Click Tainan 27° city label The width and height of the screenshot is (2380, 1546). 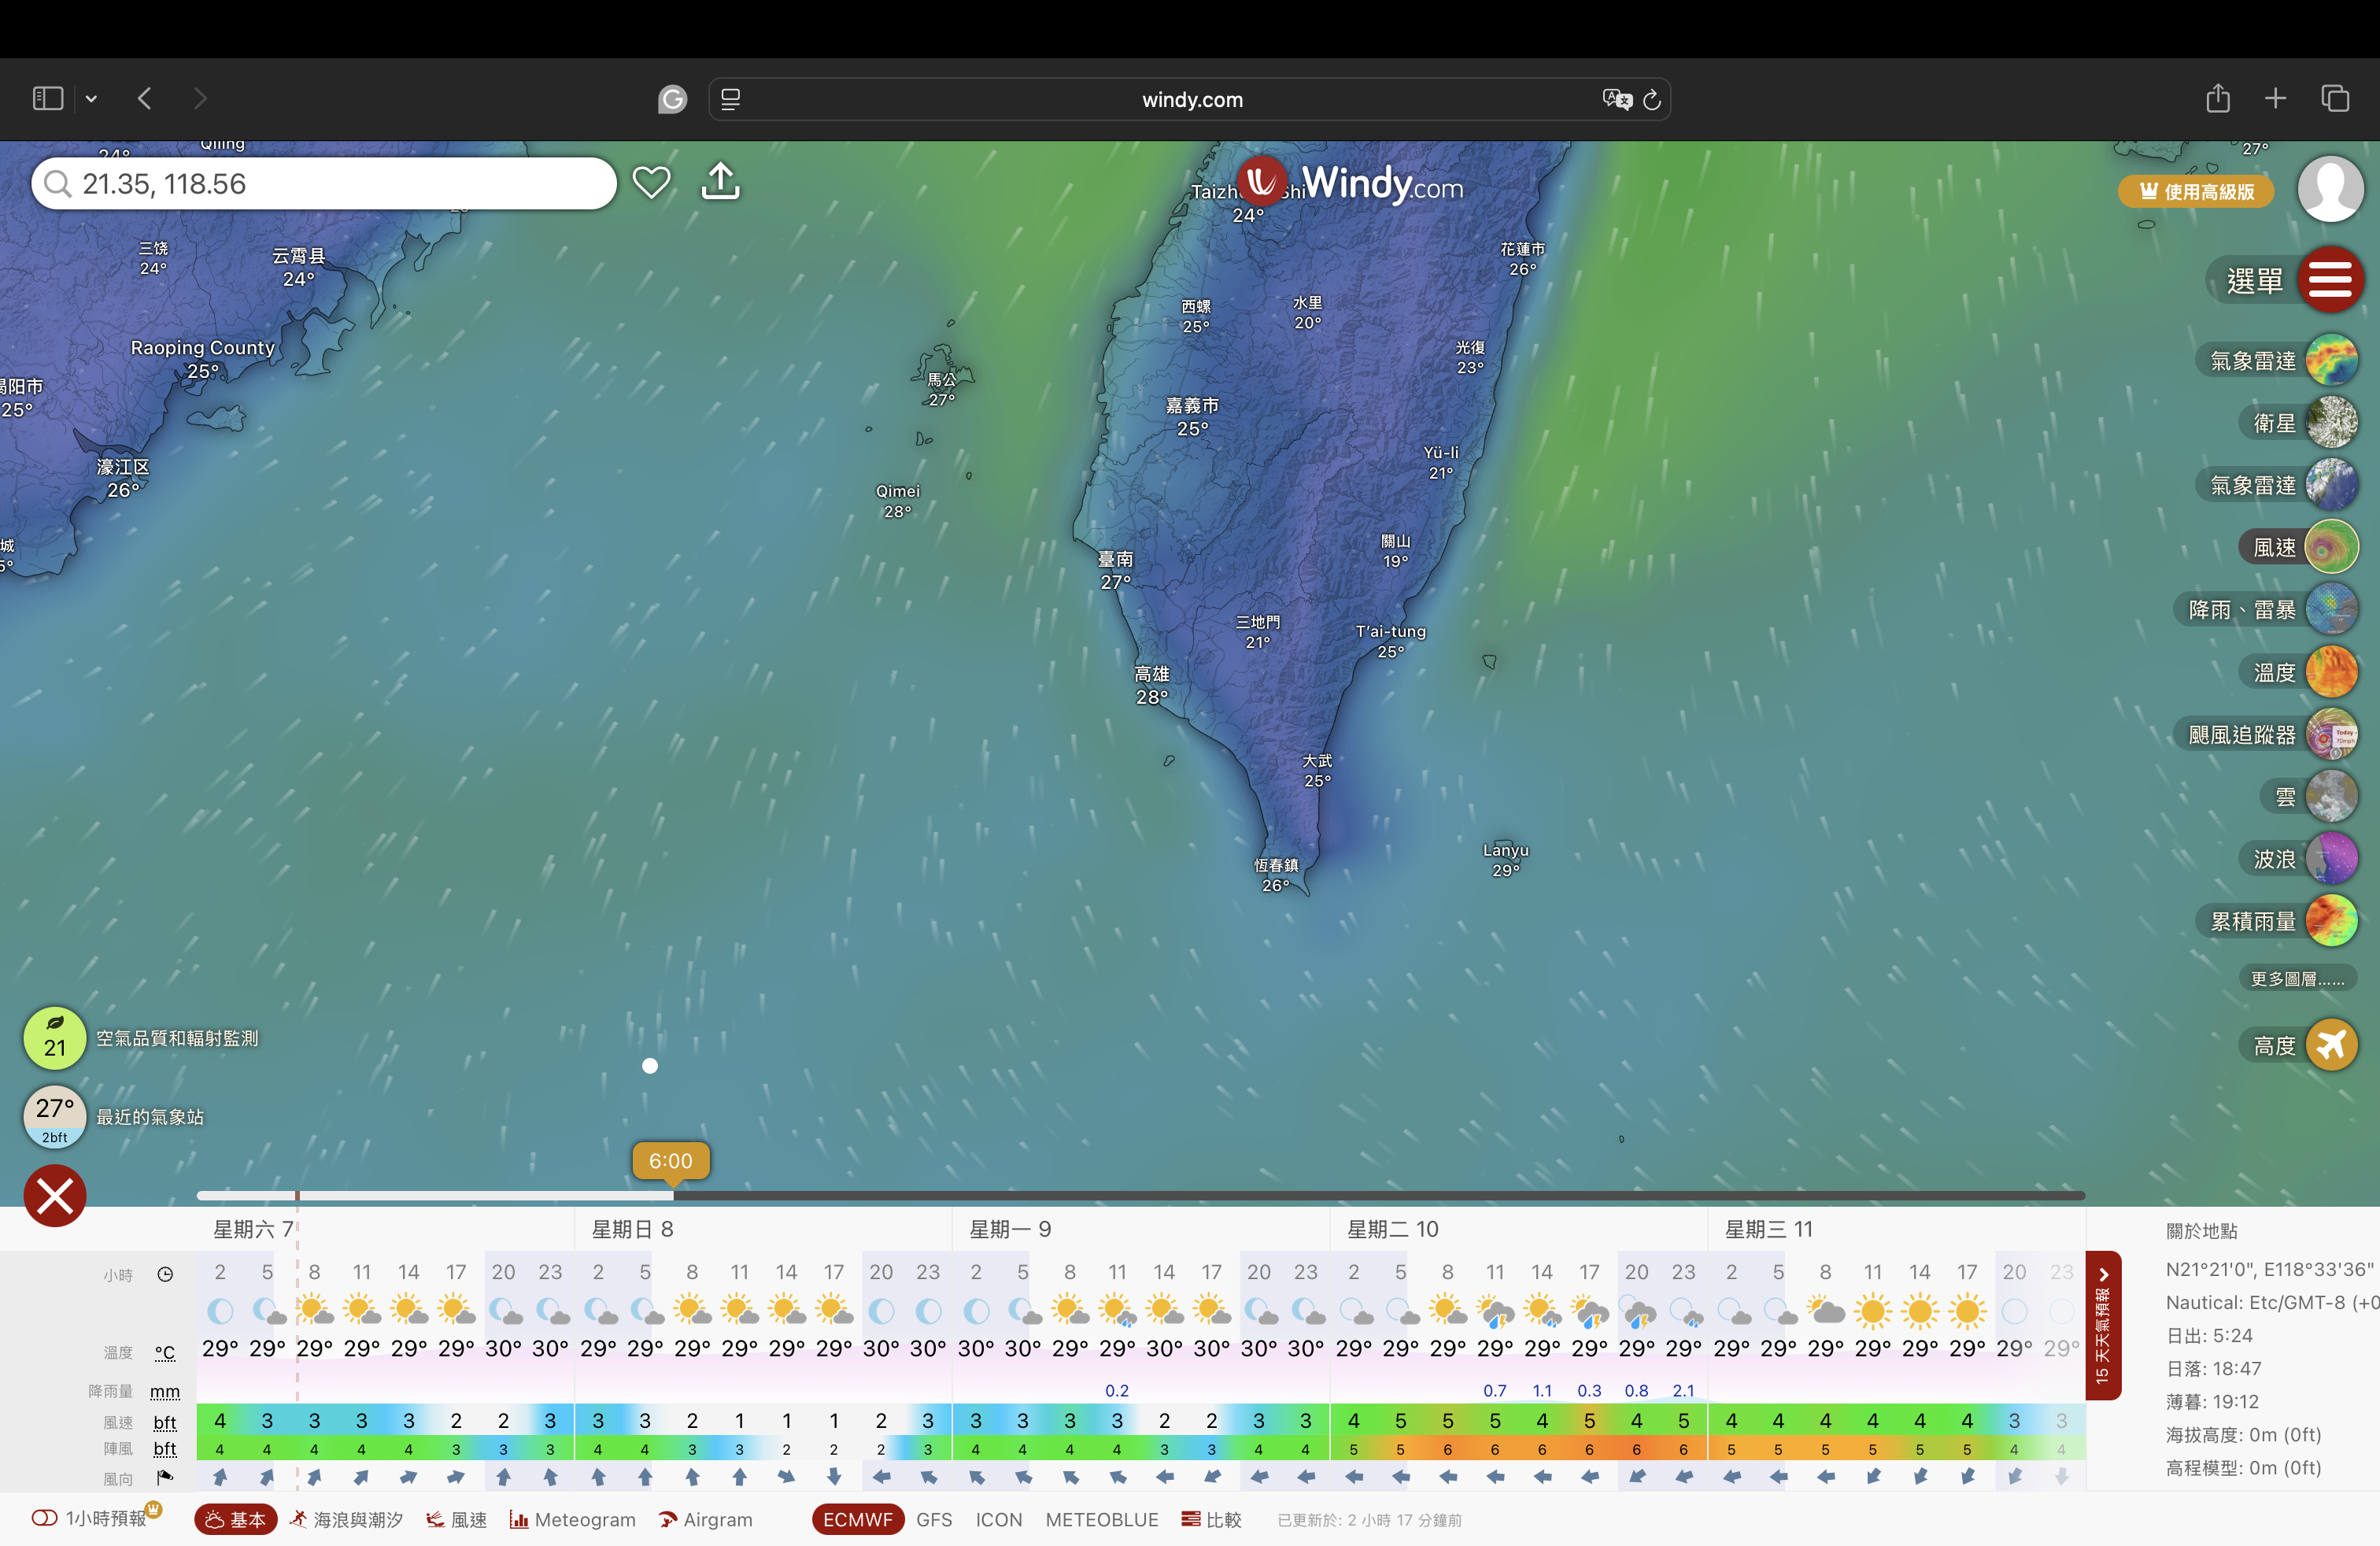click(x=1116, y=570)
